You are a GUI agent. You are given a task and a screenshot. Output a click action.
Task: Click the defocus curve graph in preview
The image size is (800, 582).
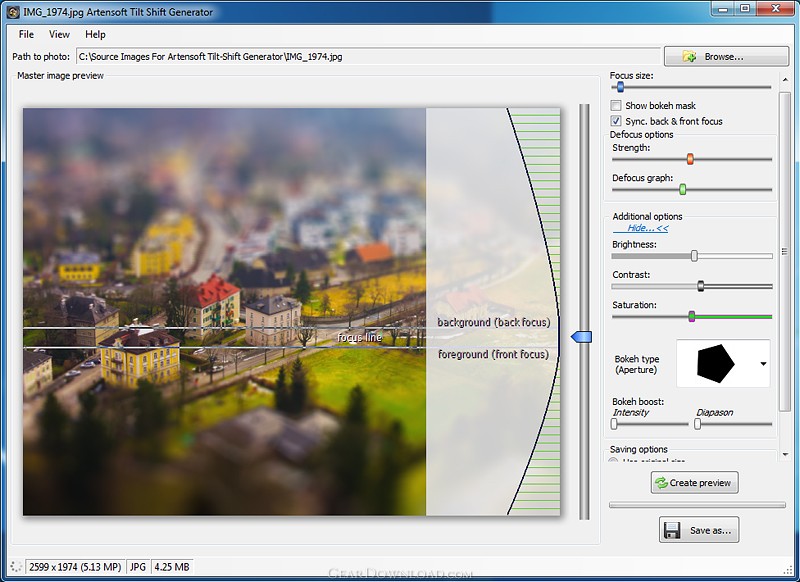pyautogui.click(x=534, y=311)
